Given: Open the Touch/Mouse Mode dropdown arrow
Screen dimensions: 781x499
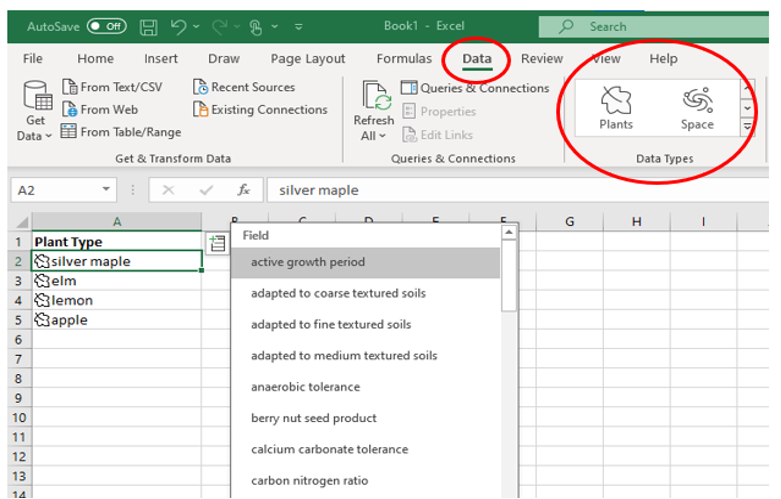Looking at the screenshot, I should pos(274,26).
